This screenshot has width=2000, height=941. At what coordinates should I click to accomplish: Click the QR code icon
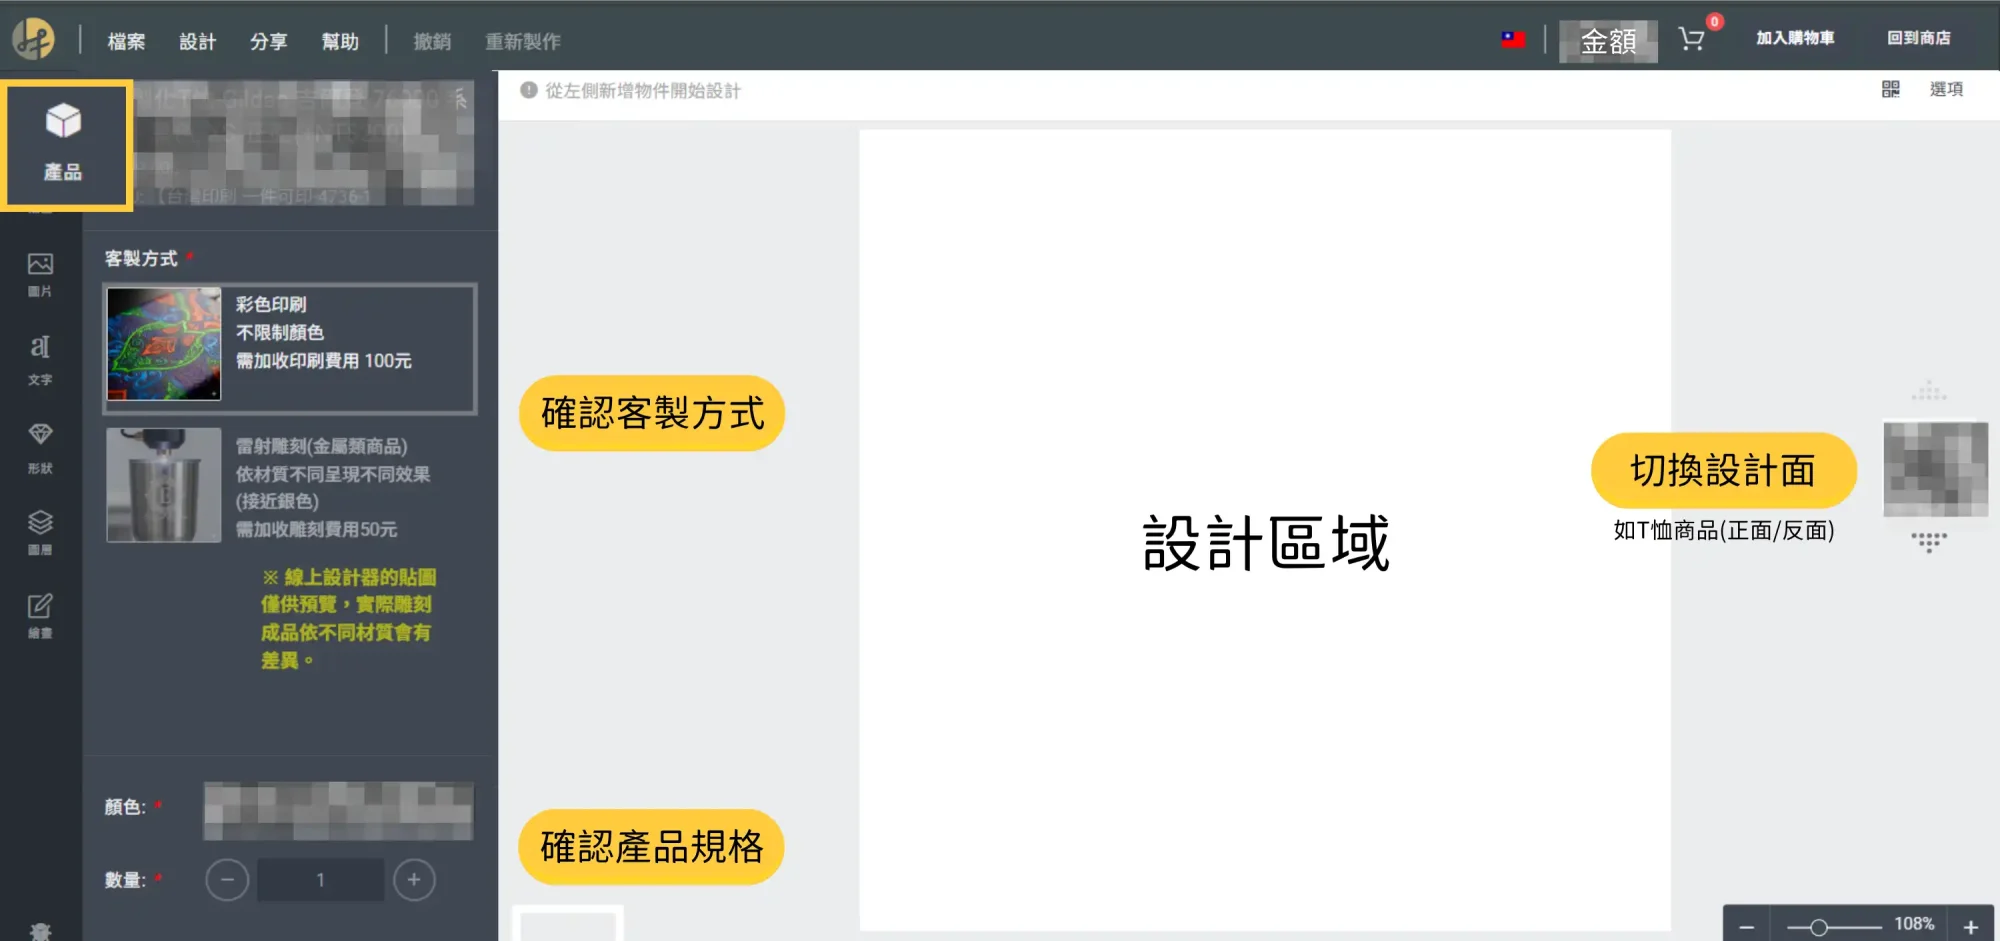click(1890, 89)
